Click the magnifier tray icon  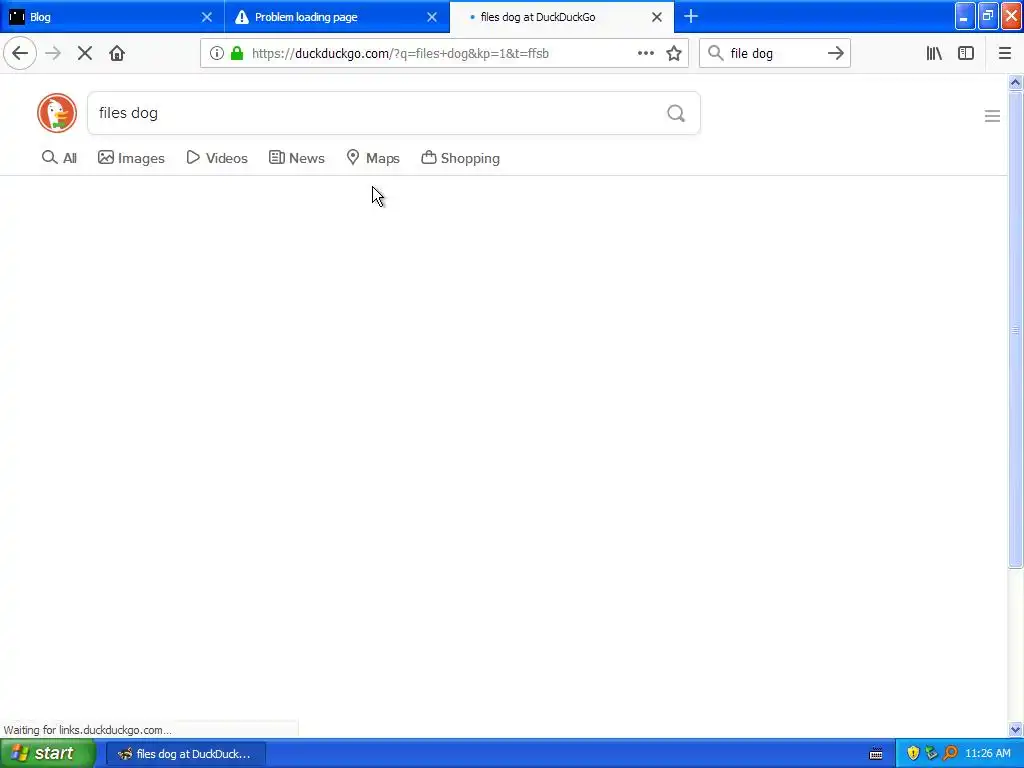951,754
